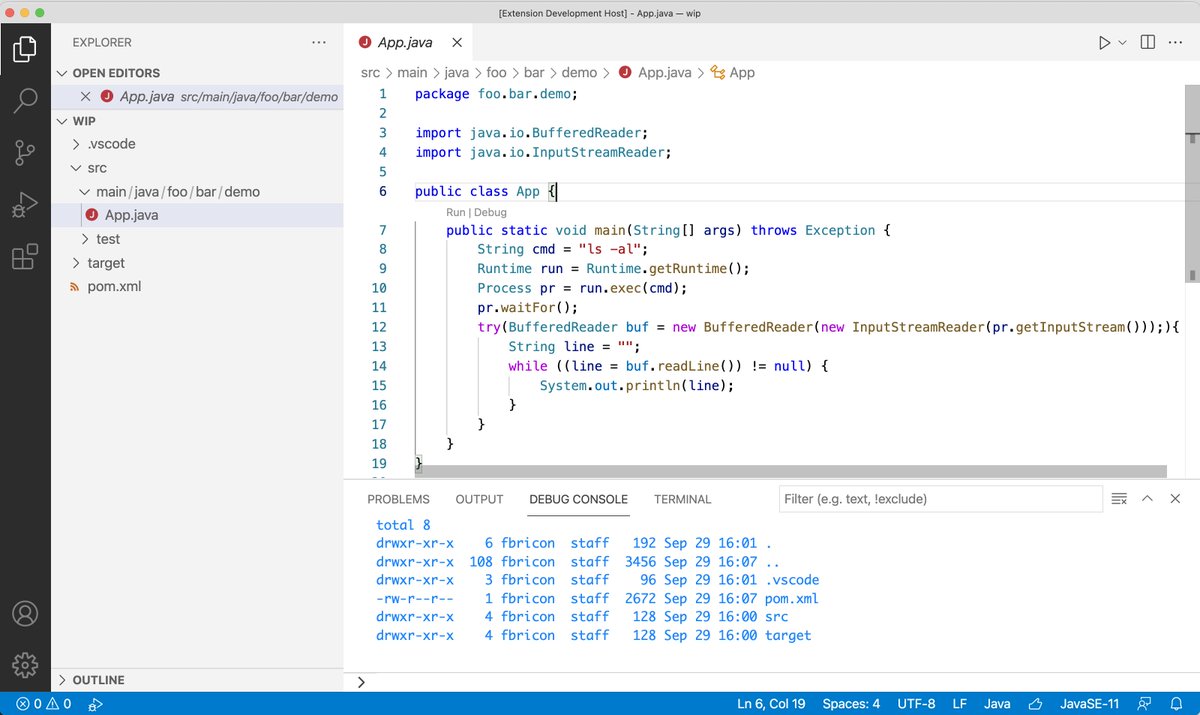Image resolution: width=1200 pixels, height=715 pixels.
Task: Change language mode from Java
Action: coord(997,704)
